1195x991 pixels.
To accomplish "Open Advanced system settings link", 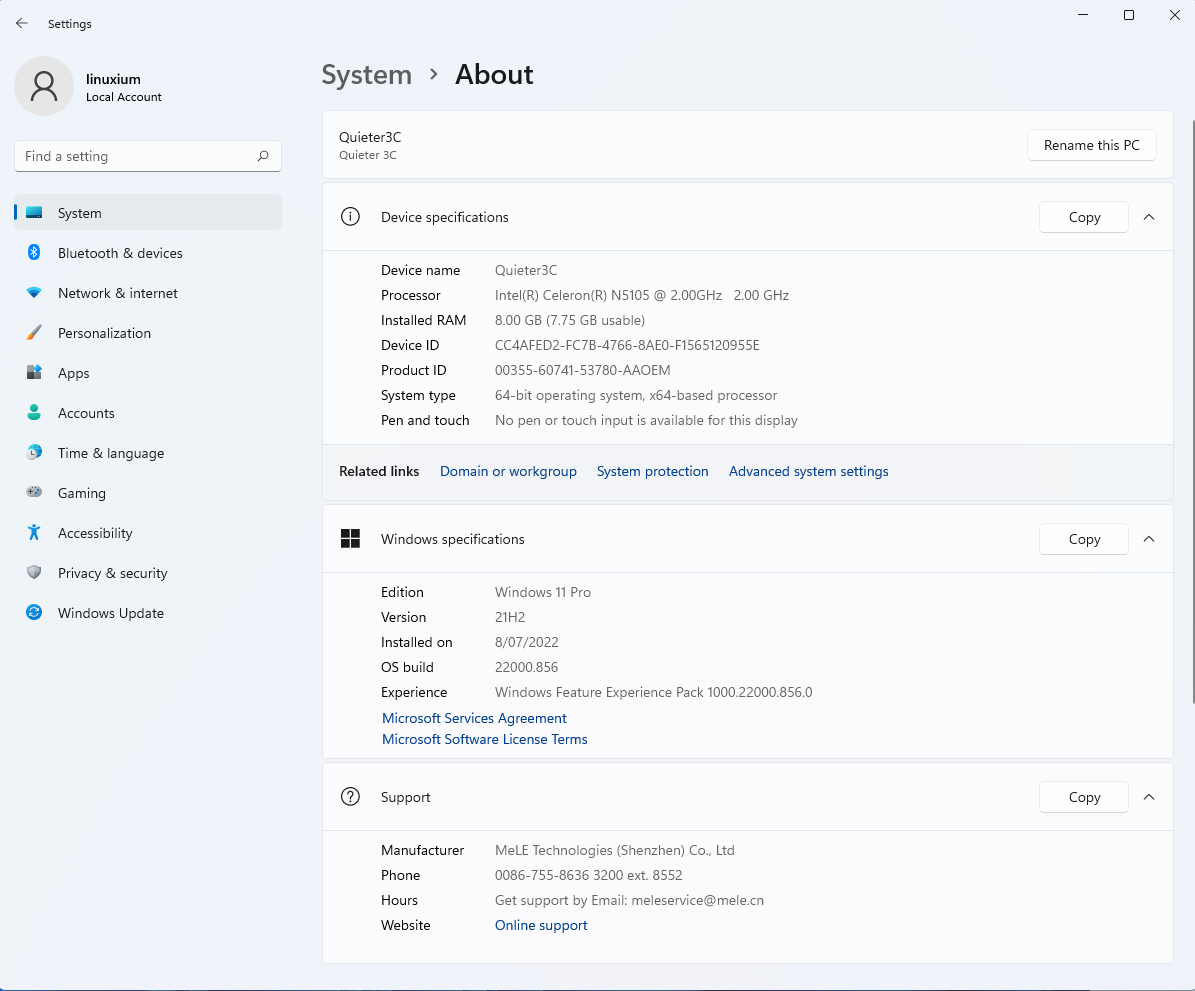I will coord(809,471).
